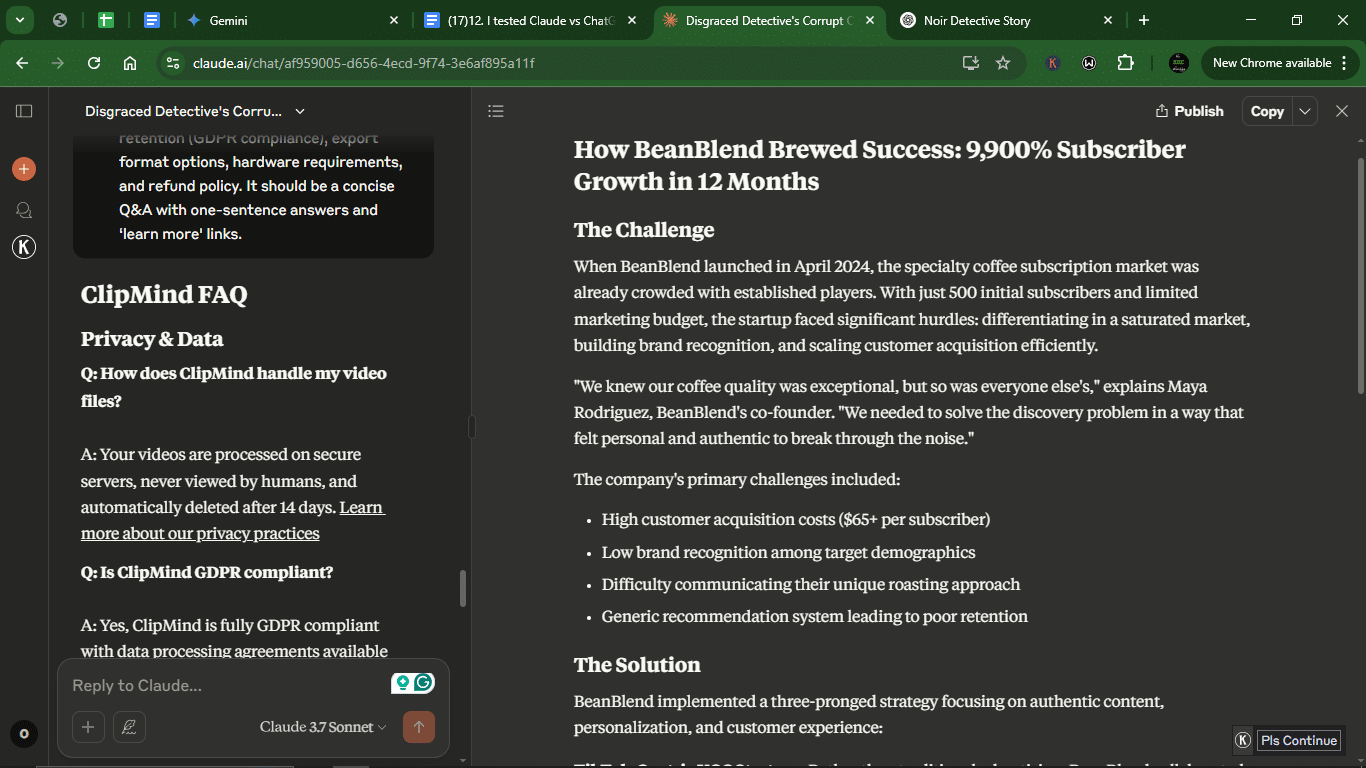The width and height of the screenshot is (1366, 768).
Task: Click the Privacy & Data heading
Action: pyautogui.click(x=152, y=339)
